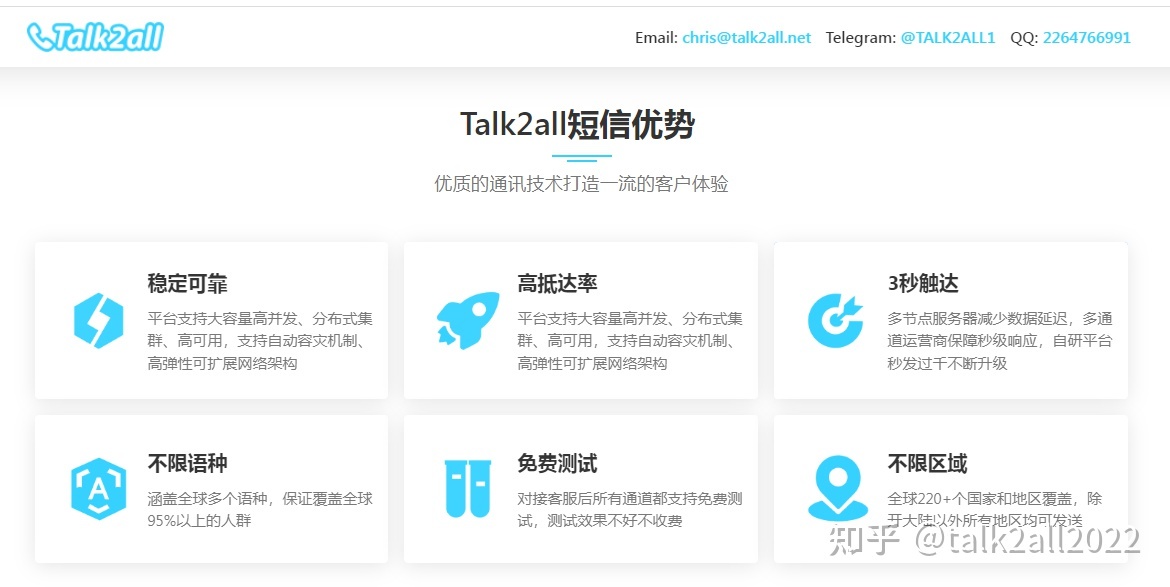This screenshot has width=1170, height=587.
Task: Click the 不限区域 card heading
Action: click(927, 464)
